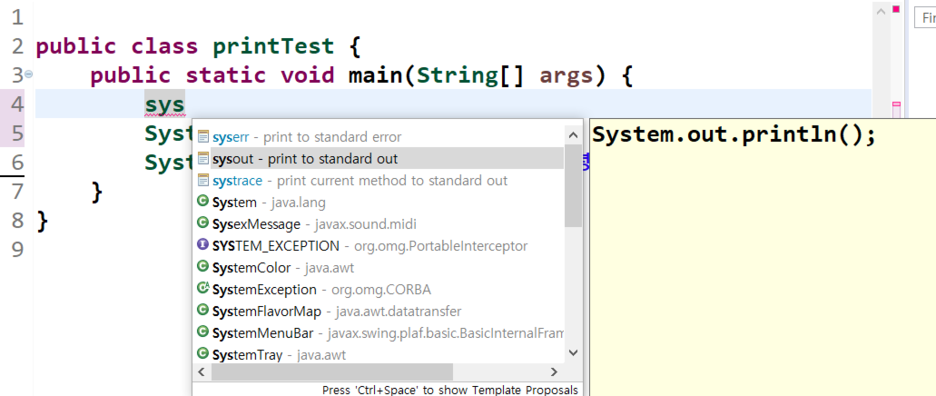The width and height of the screenshot is (936, 396).
Task: Click the 'args' parameter
Action: tap(566, 76)
